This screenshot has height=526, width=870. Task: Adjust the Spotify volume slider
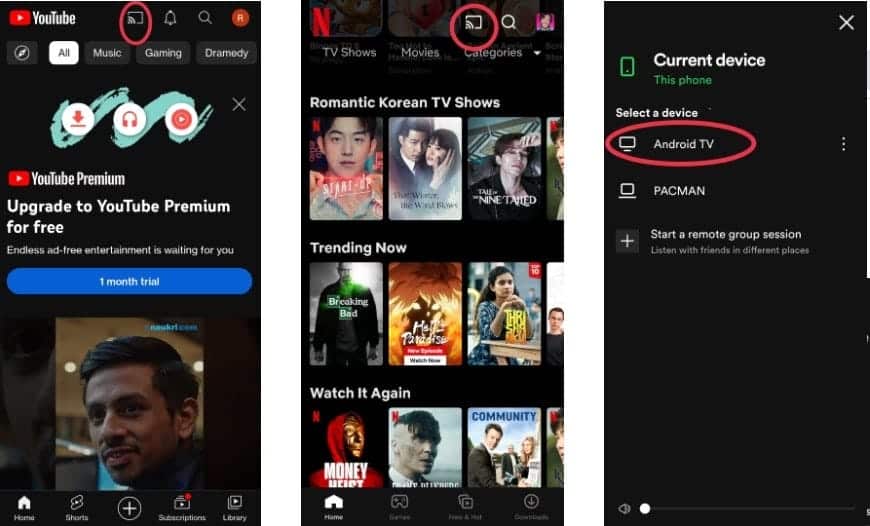click(746, 508)
